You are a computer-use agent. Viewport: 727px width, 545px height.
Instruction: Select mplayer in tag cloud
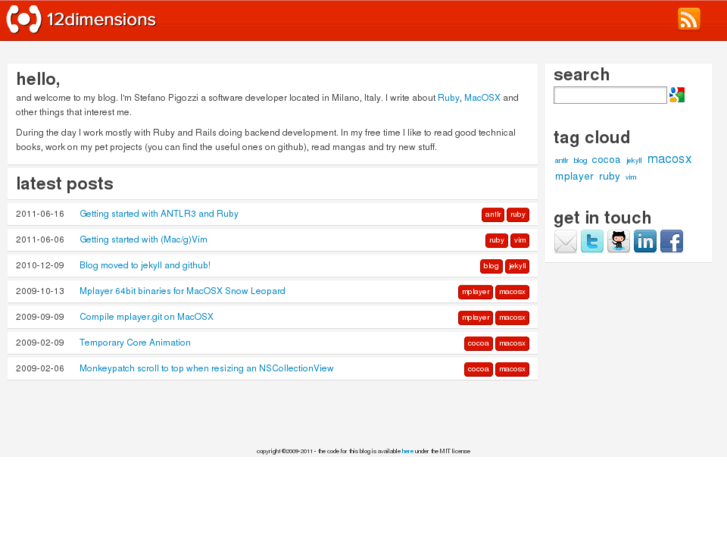[x=574, y=177]
